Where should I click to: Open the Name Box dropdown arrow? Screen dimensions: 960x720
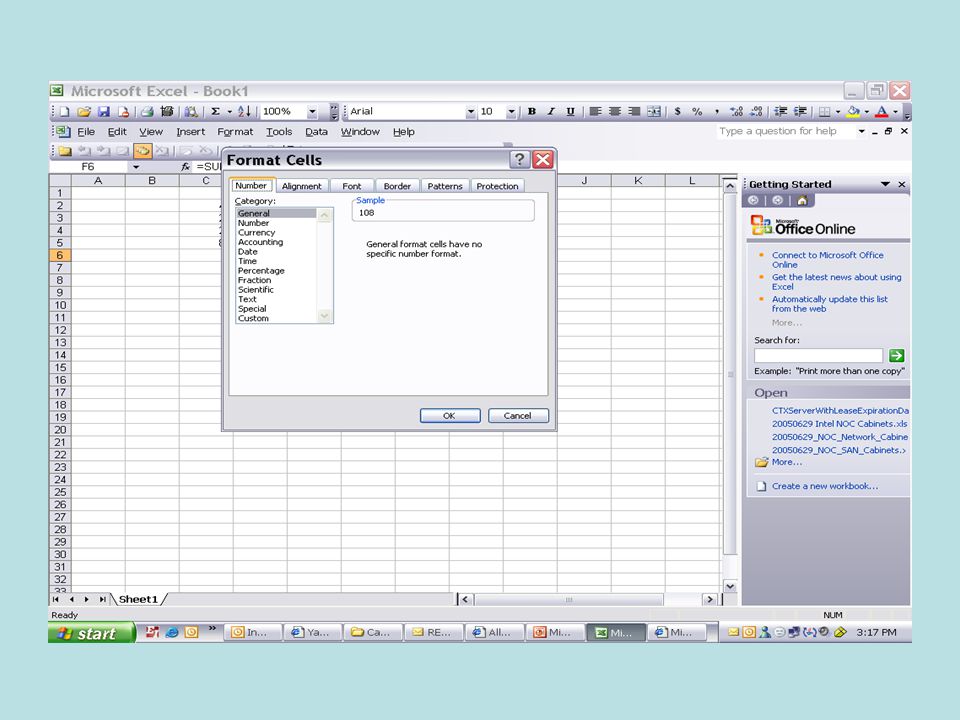tap(136, 167)
